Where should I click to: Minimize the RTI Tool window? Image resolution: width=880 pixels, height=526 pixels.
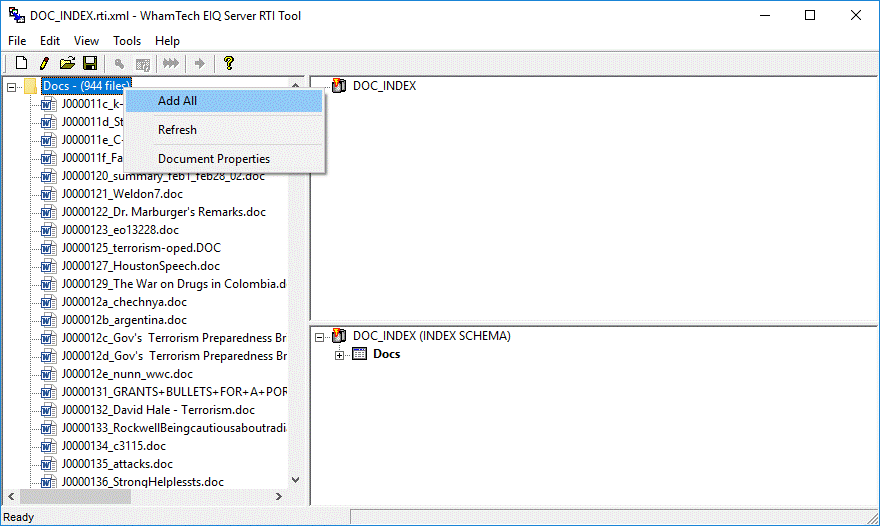click(x=764, y=15)
